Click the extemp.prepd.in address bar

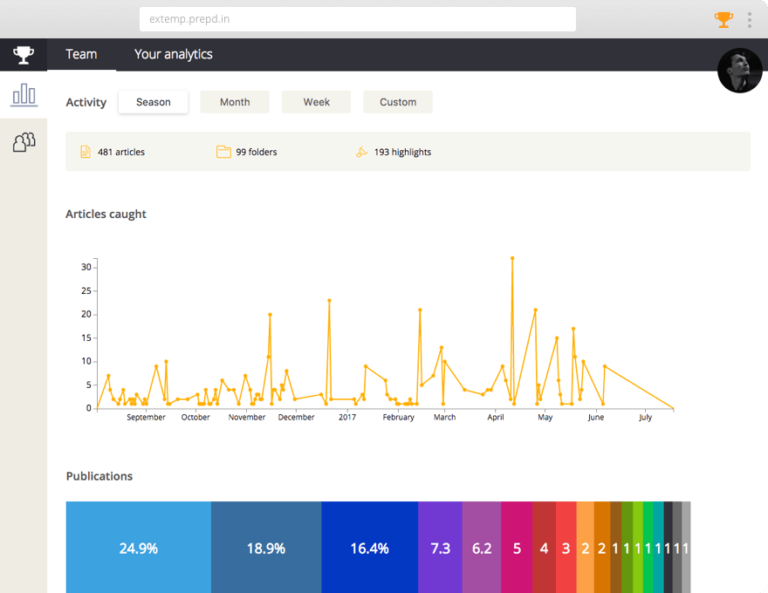coord(357,19)
